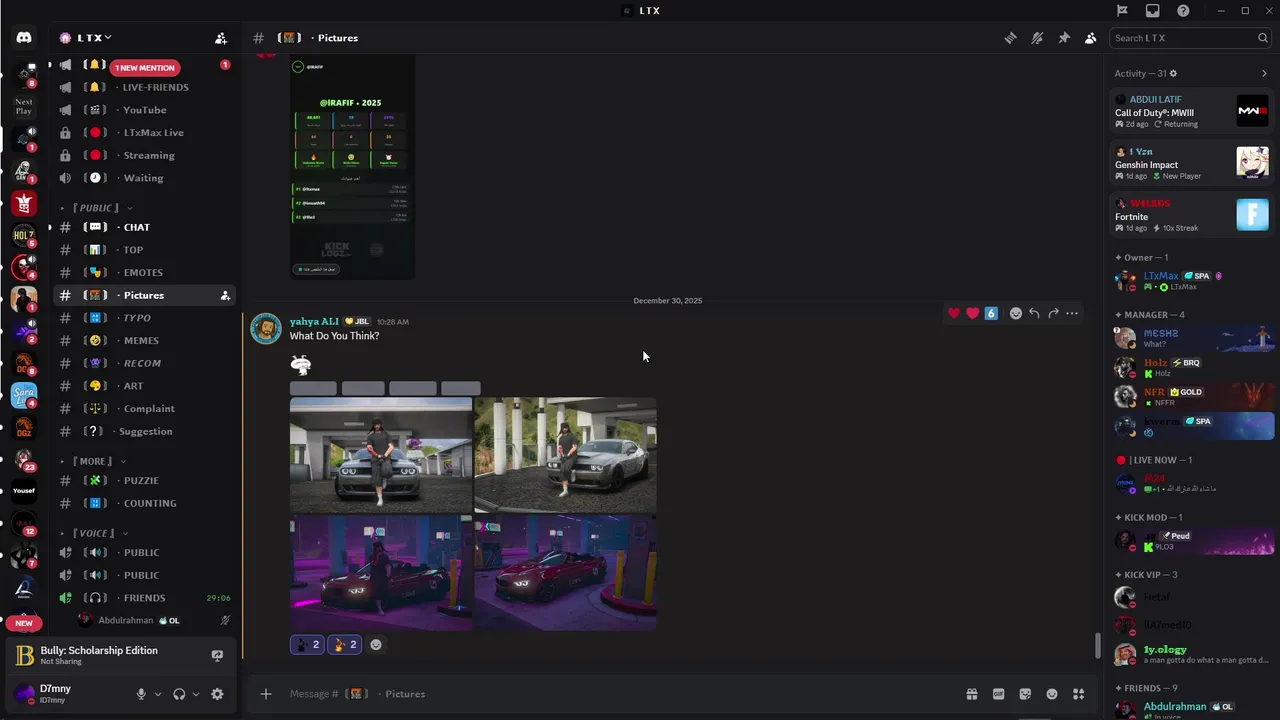Screen dimensions: 1280x720
Task: Open pinned messages in channel header
Action: pyautogui.click(x=1064, y=38)
